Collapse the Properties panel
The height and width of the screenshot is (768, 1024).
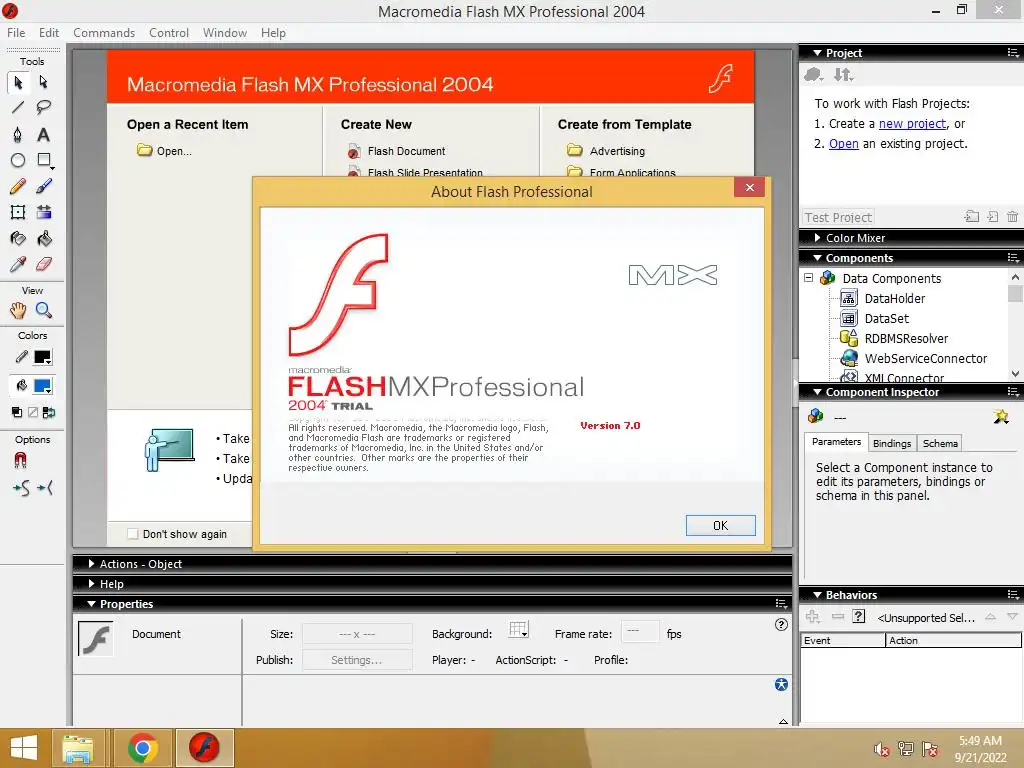[x=91, y=604]
